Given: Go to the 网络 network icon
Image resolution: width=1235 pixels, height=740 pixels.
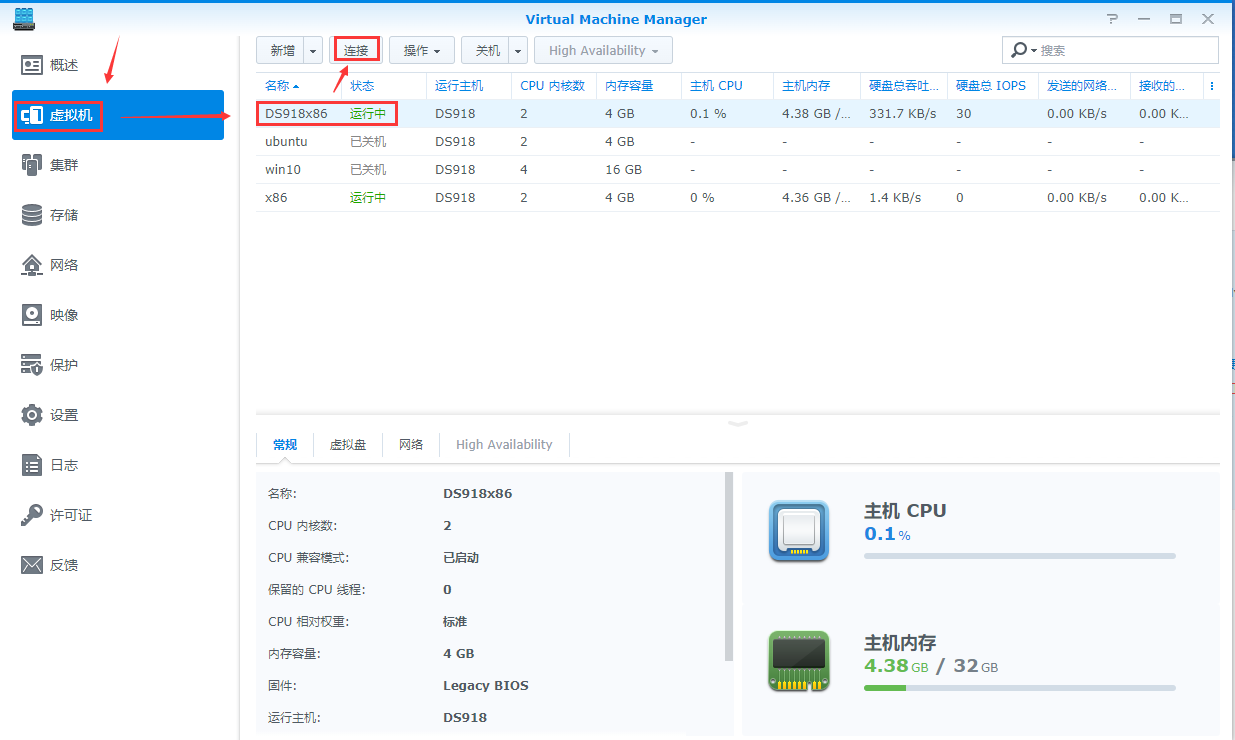Looking at the screenshot, I should [32, 265].
